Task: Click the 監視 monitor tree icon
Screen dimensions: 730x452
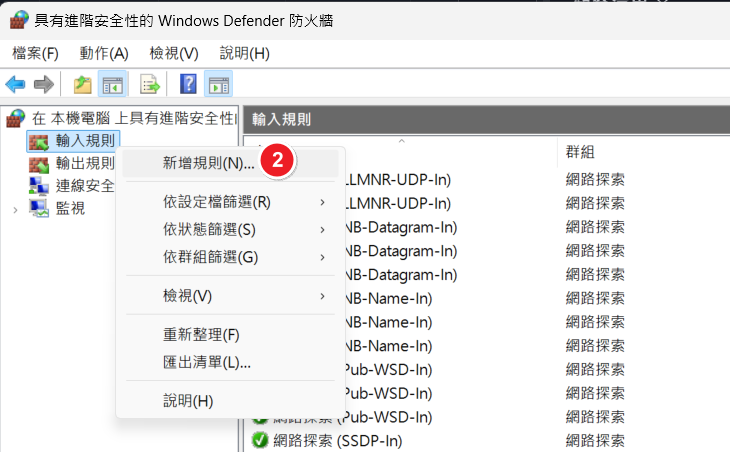Action: (x=39, y=208)
